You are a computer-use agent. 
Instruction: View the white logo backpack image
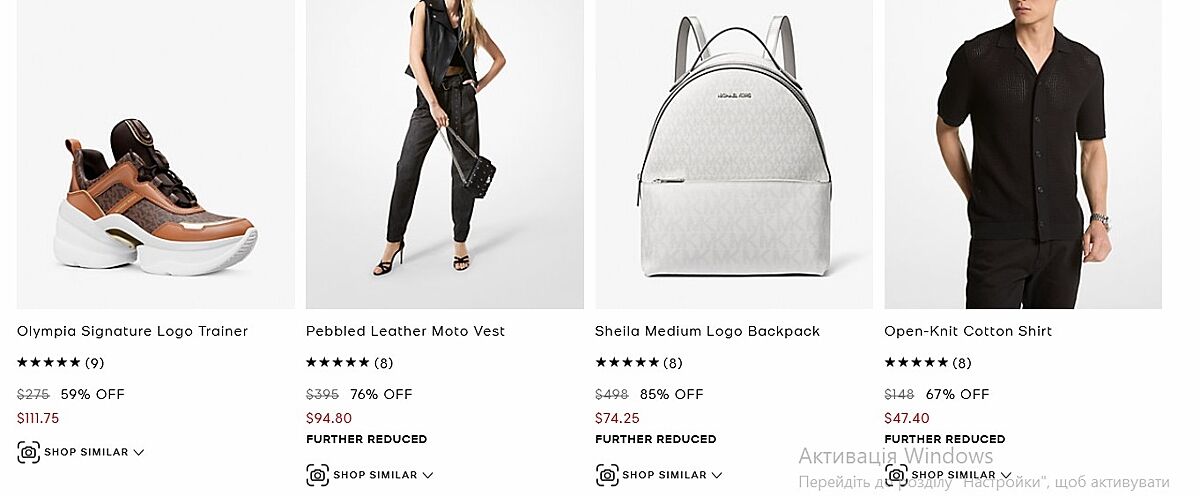coord(734,154)
